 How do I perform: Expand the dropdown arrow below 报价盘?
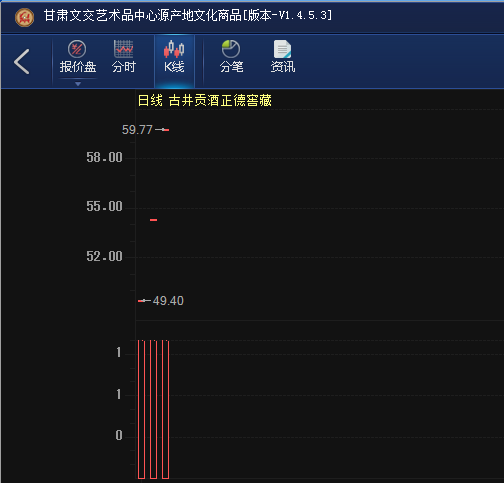tap(78, 84)
